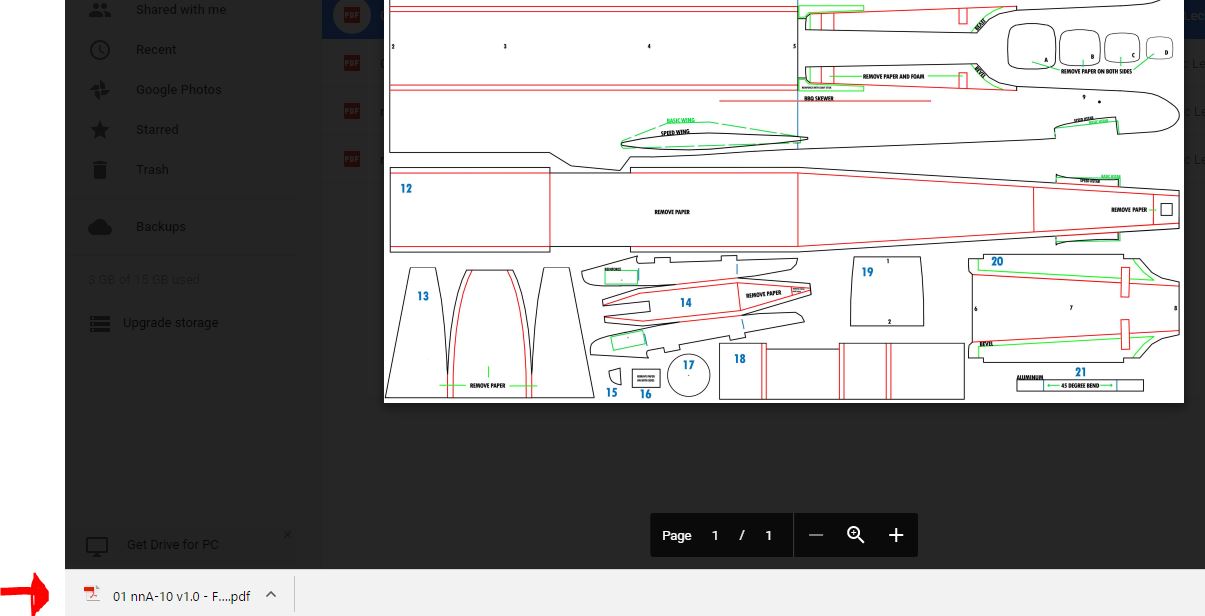Click the Upgrade storage link
The width and height of the screenshot is (1205, 616).
(169, 323)
